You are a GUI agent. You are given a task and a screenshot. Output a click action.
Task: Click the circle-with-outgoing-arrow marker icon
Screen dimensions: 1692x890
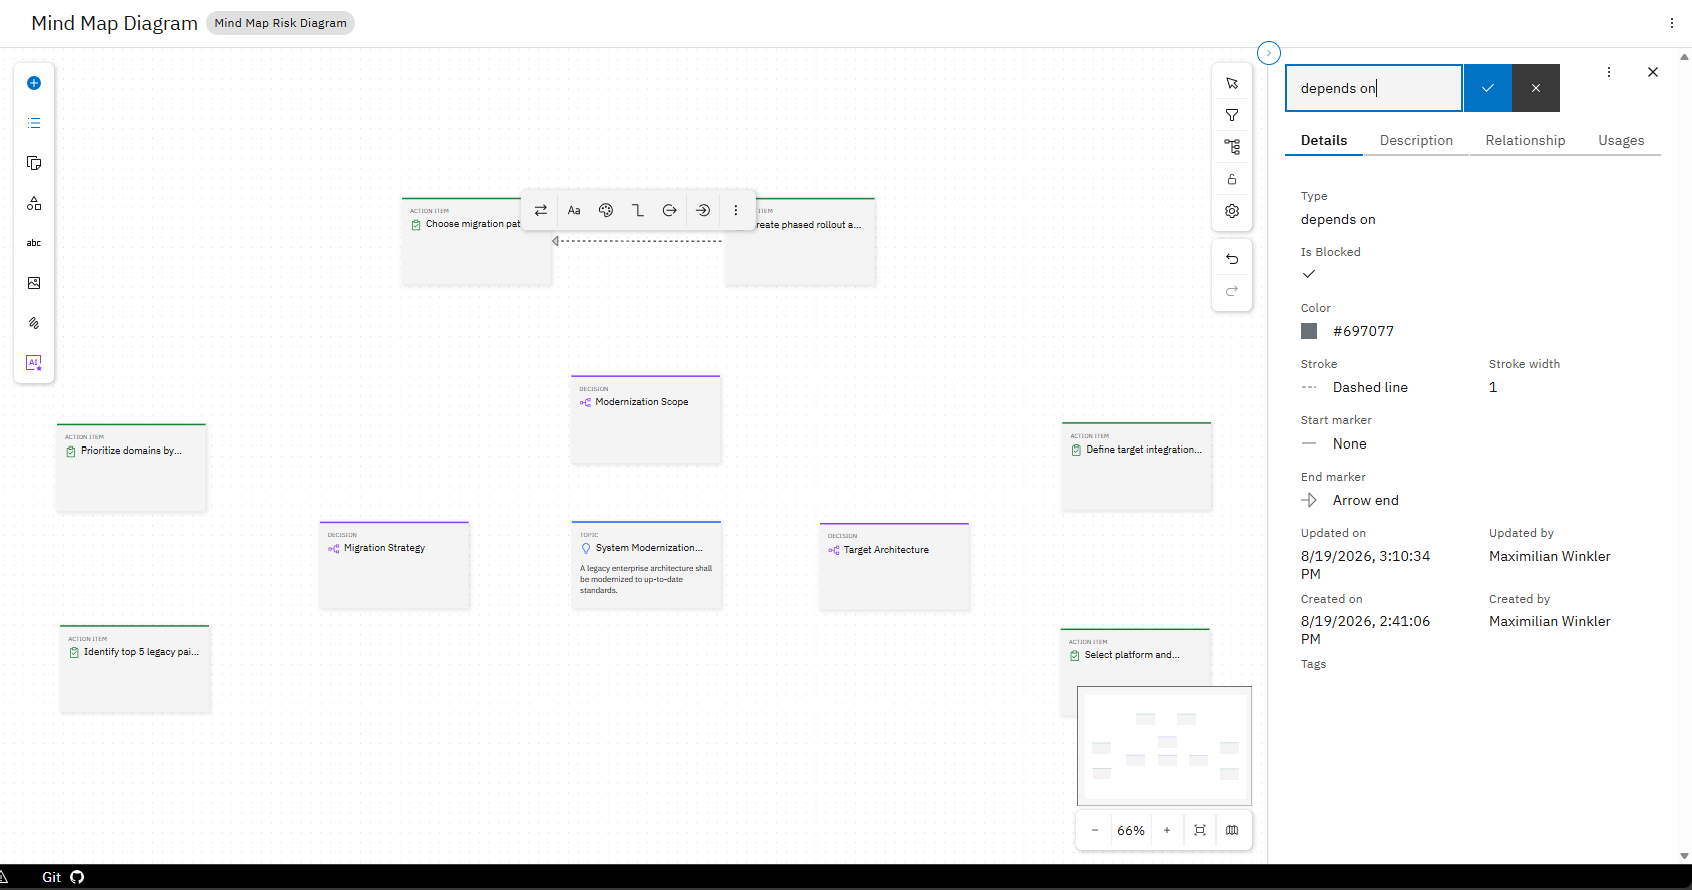click(670, 210)
